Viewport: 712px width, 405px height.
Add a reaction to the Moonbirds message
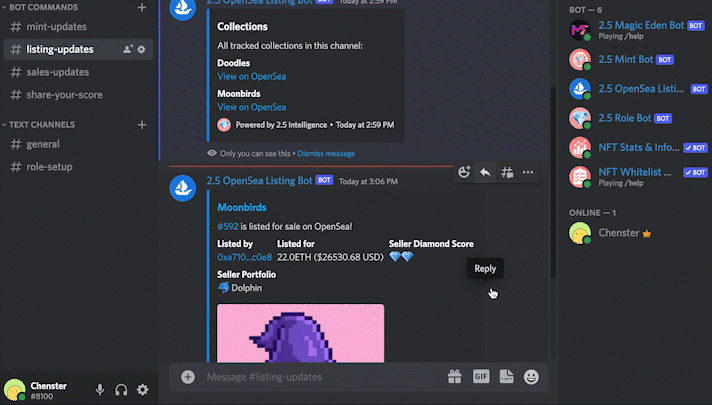pos(464,172)
